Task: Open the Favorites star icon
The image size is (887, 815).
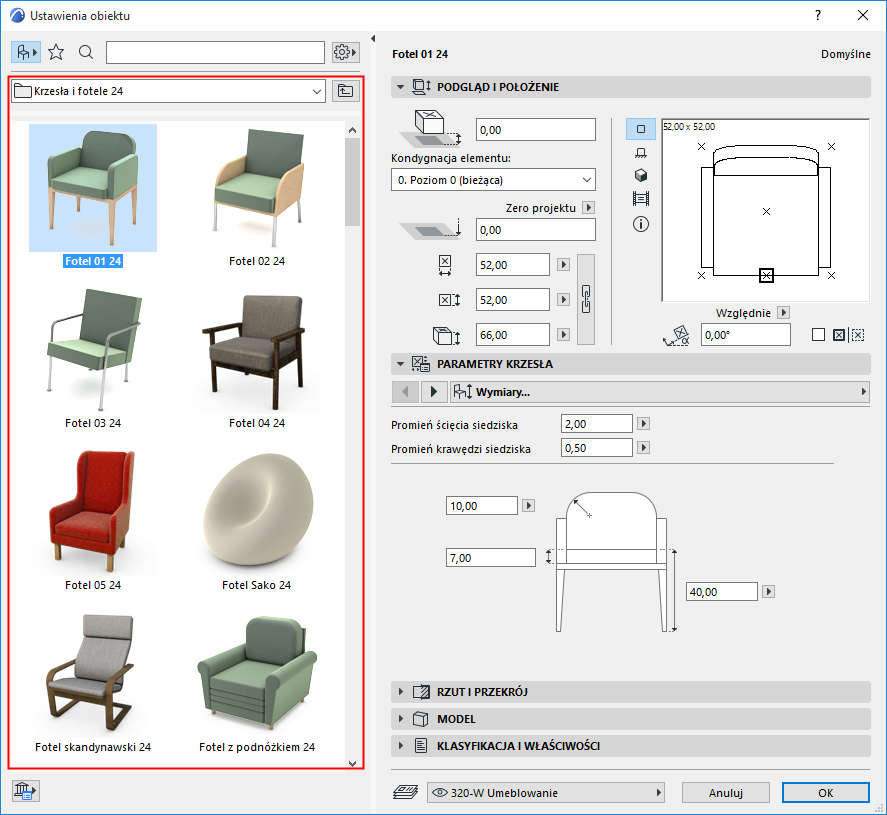Action: [56, 52]
